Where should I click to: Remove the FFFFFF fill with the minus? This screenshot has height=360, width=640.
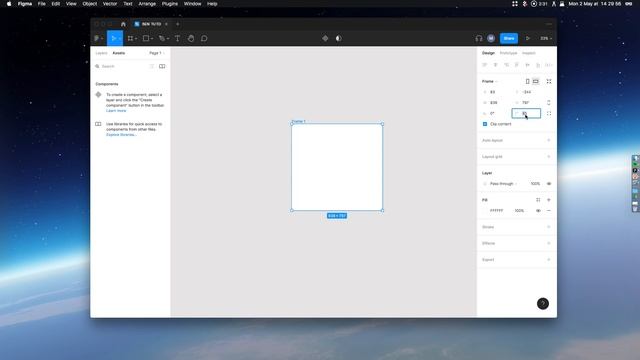[549, 211]
